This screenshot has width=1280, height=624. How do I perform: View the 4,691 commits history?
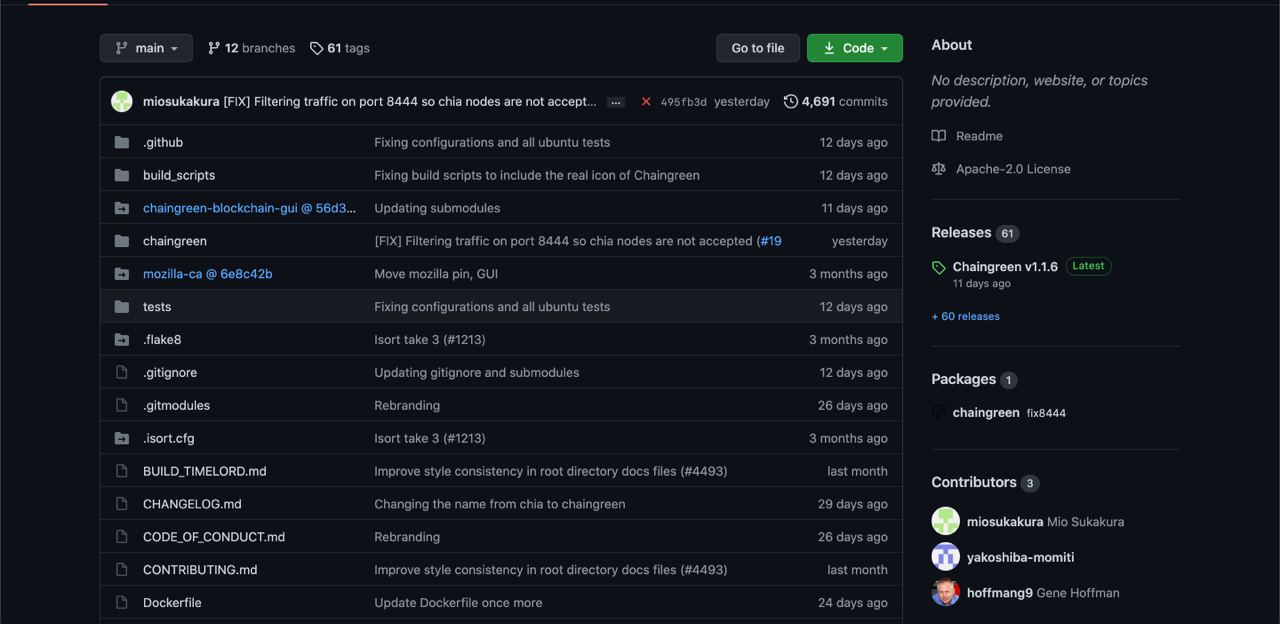coord(835,101)
